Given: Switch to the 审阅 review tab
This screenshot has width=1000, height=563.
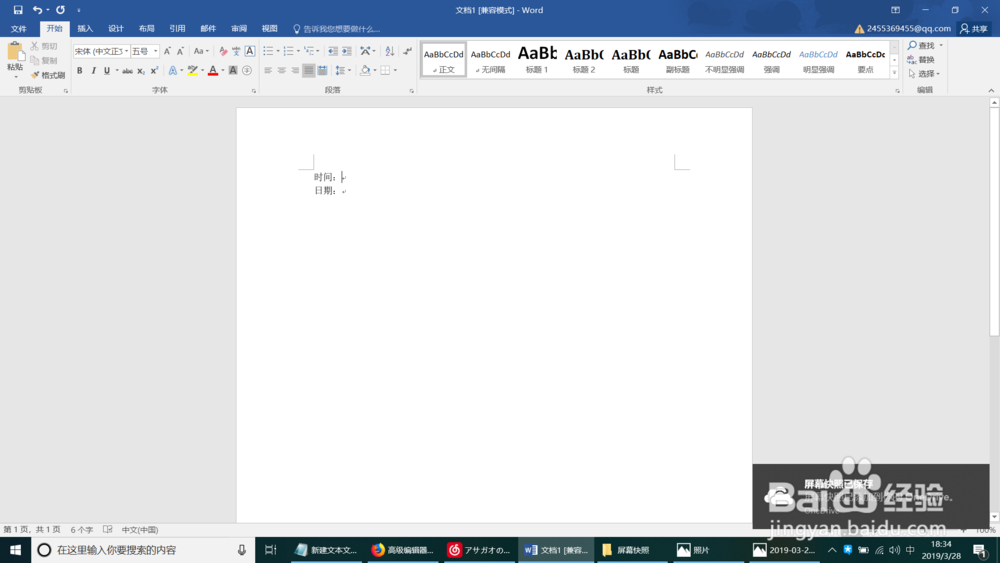Looking at the screenshot, I should 239,29.
